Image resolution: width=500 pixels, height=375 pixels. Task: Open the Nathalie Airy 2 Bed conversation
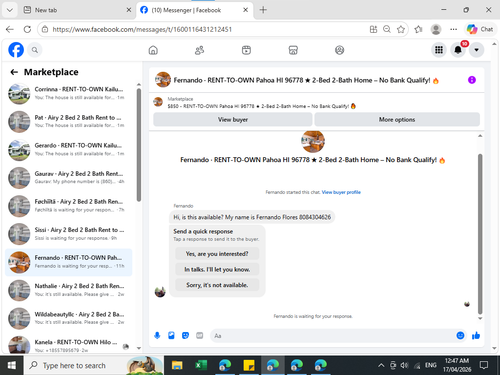[x=68, y=290]
